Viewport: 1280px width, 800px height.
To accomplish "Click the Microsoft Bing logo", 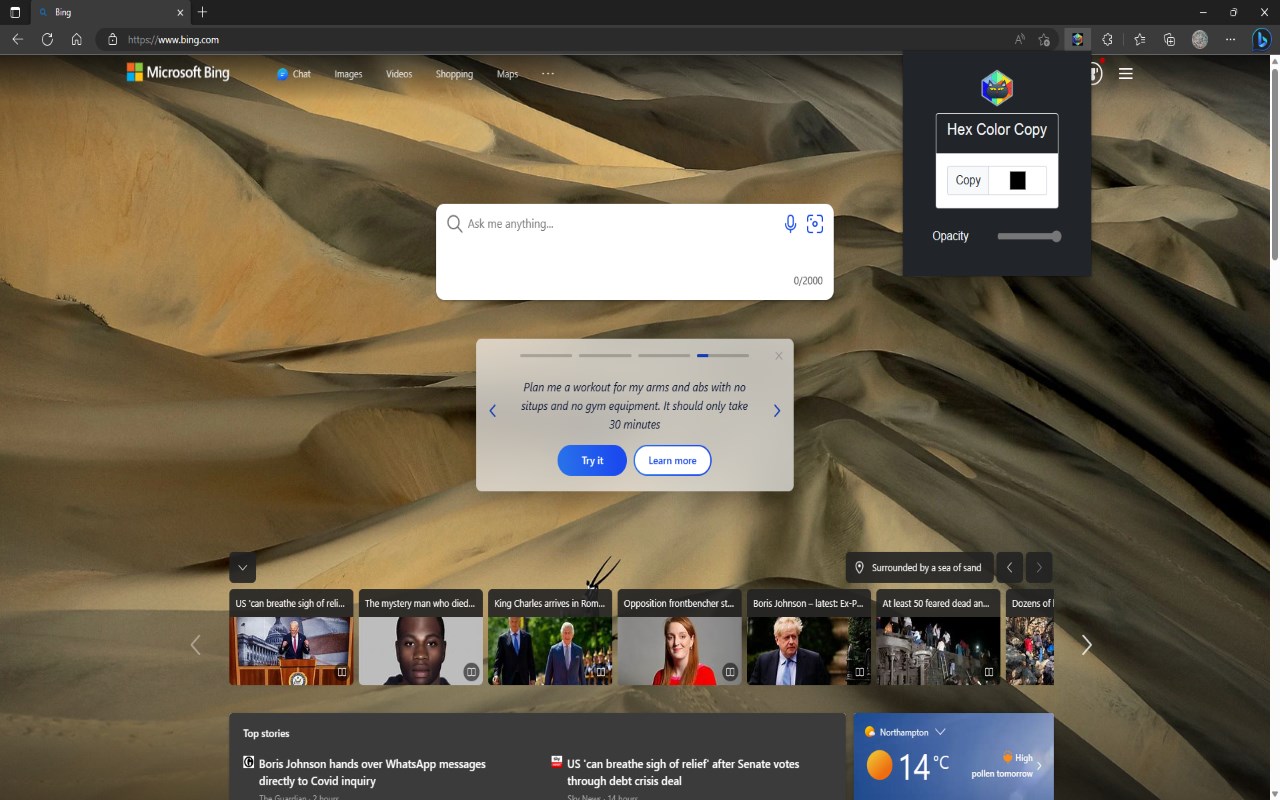I will [x=178, y=72].
